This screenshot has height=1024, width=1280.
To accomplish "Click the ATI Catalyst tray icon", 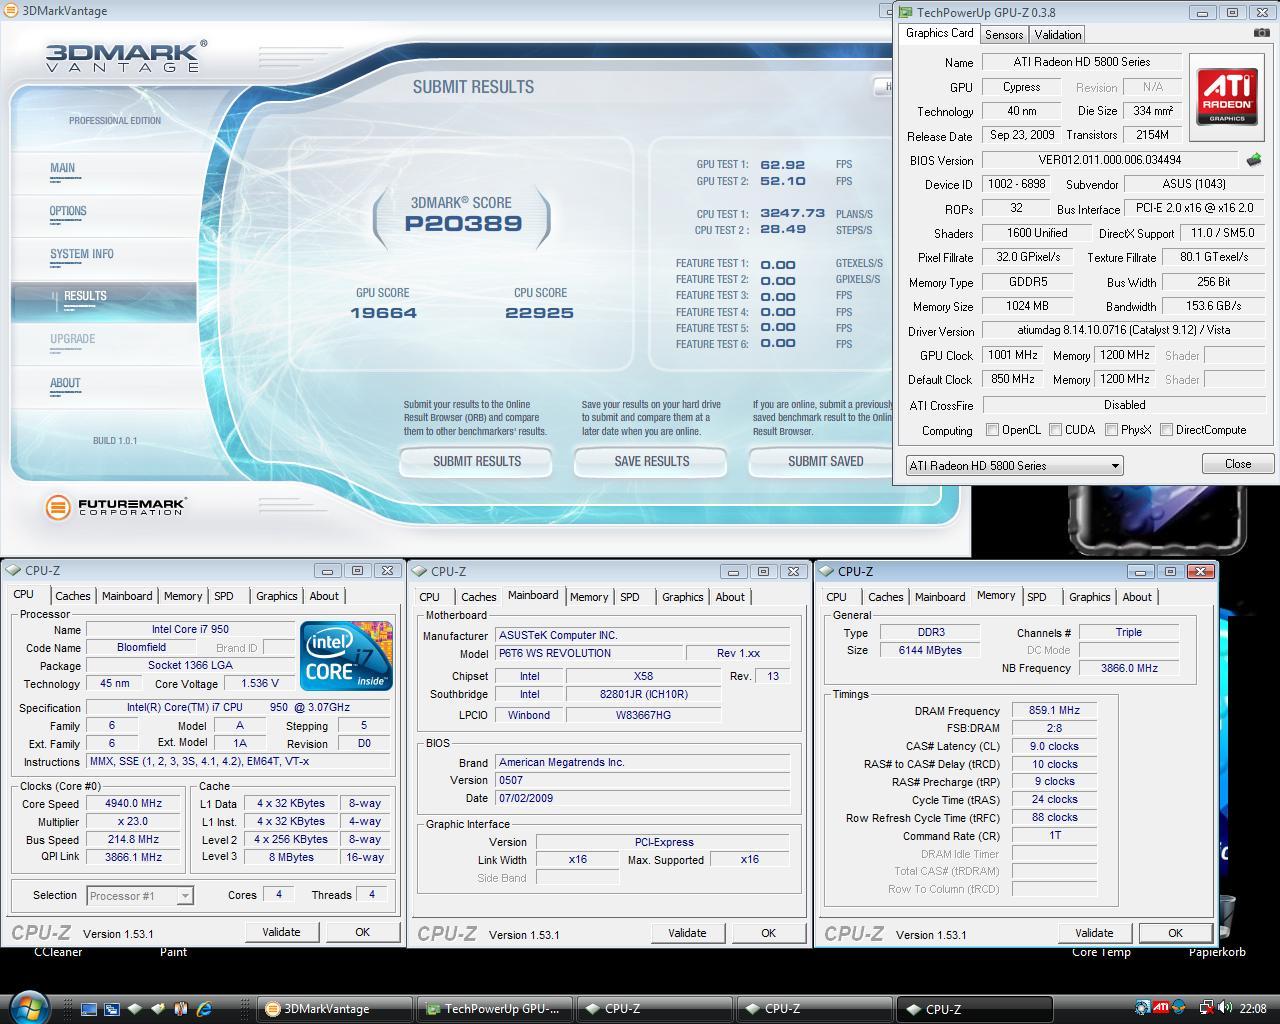I will [x=1161, y=1008].
